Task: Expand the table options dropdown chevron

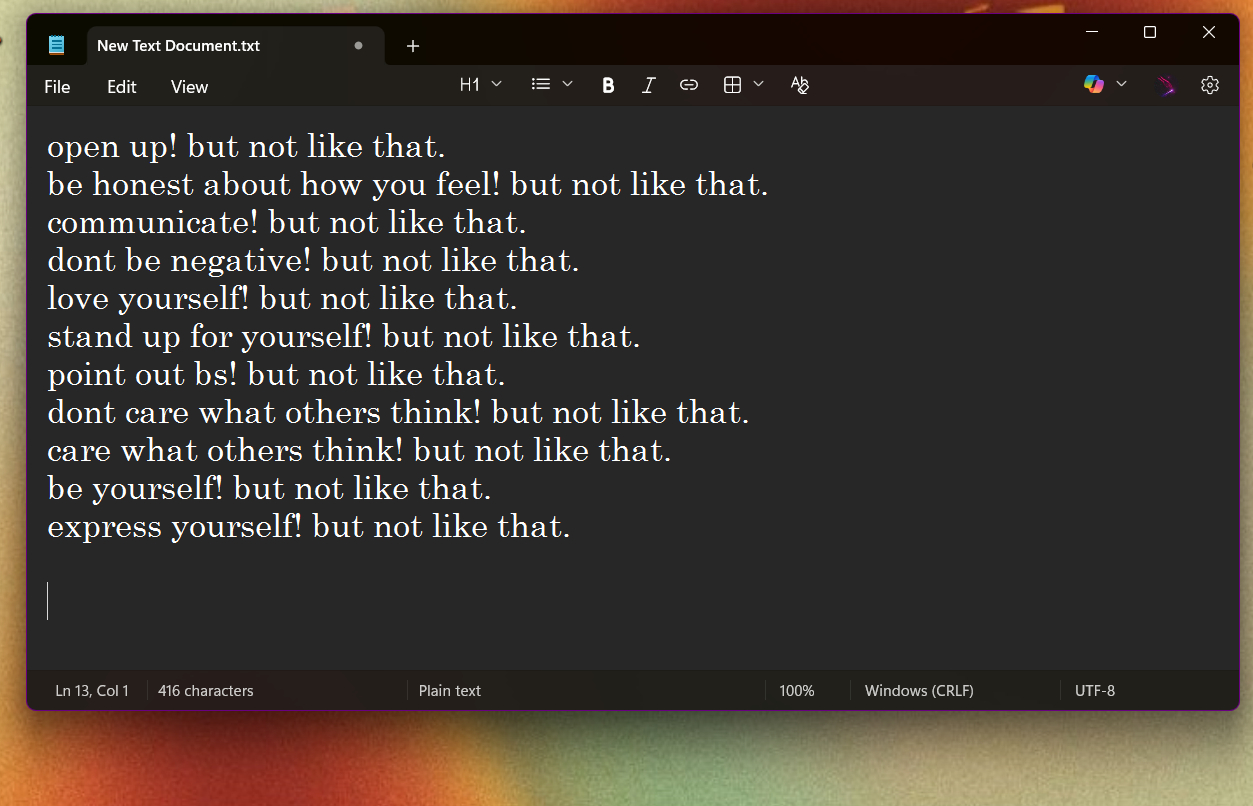Action: (758, 85)
